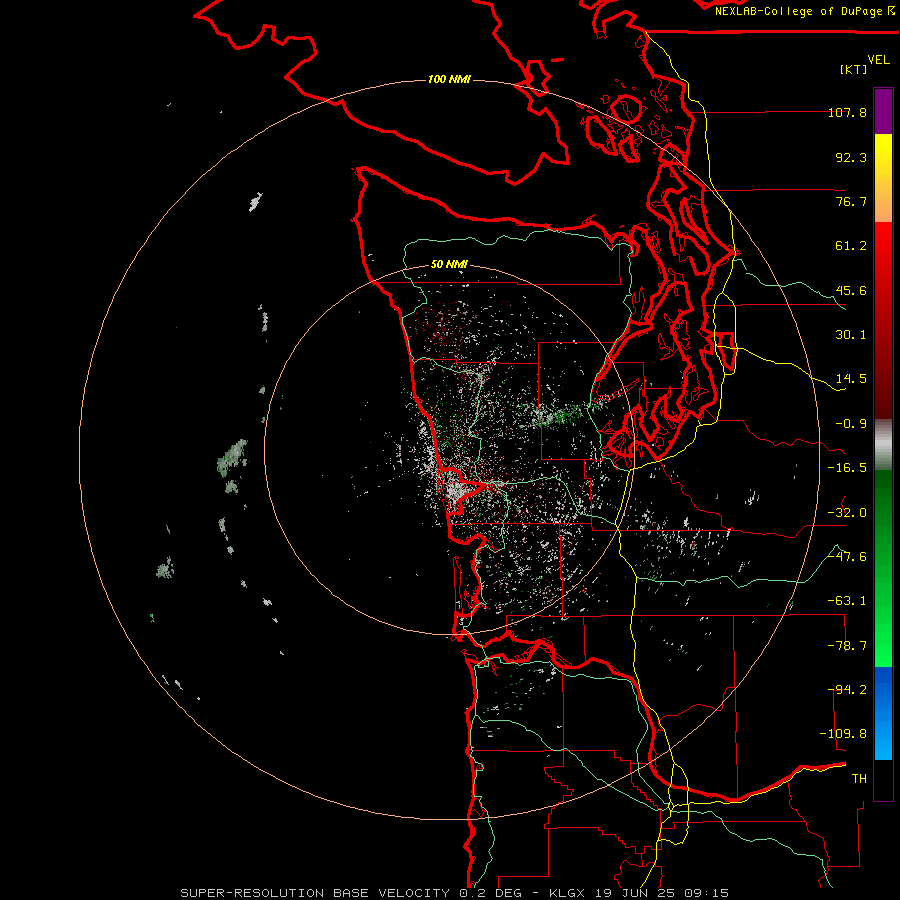900x900 pixels.
Task: Click the -47.6 velocity scale value
Action: coord(847,557)
